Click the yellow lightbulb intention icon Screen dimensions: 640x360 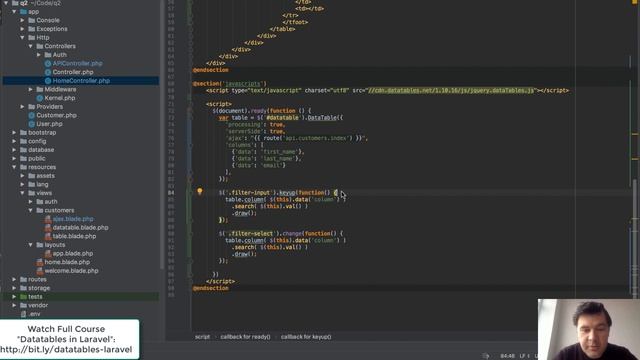click(x=200, y=191)
